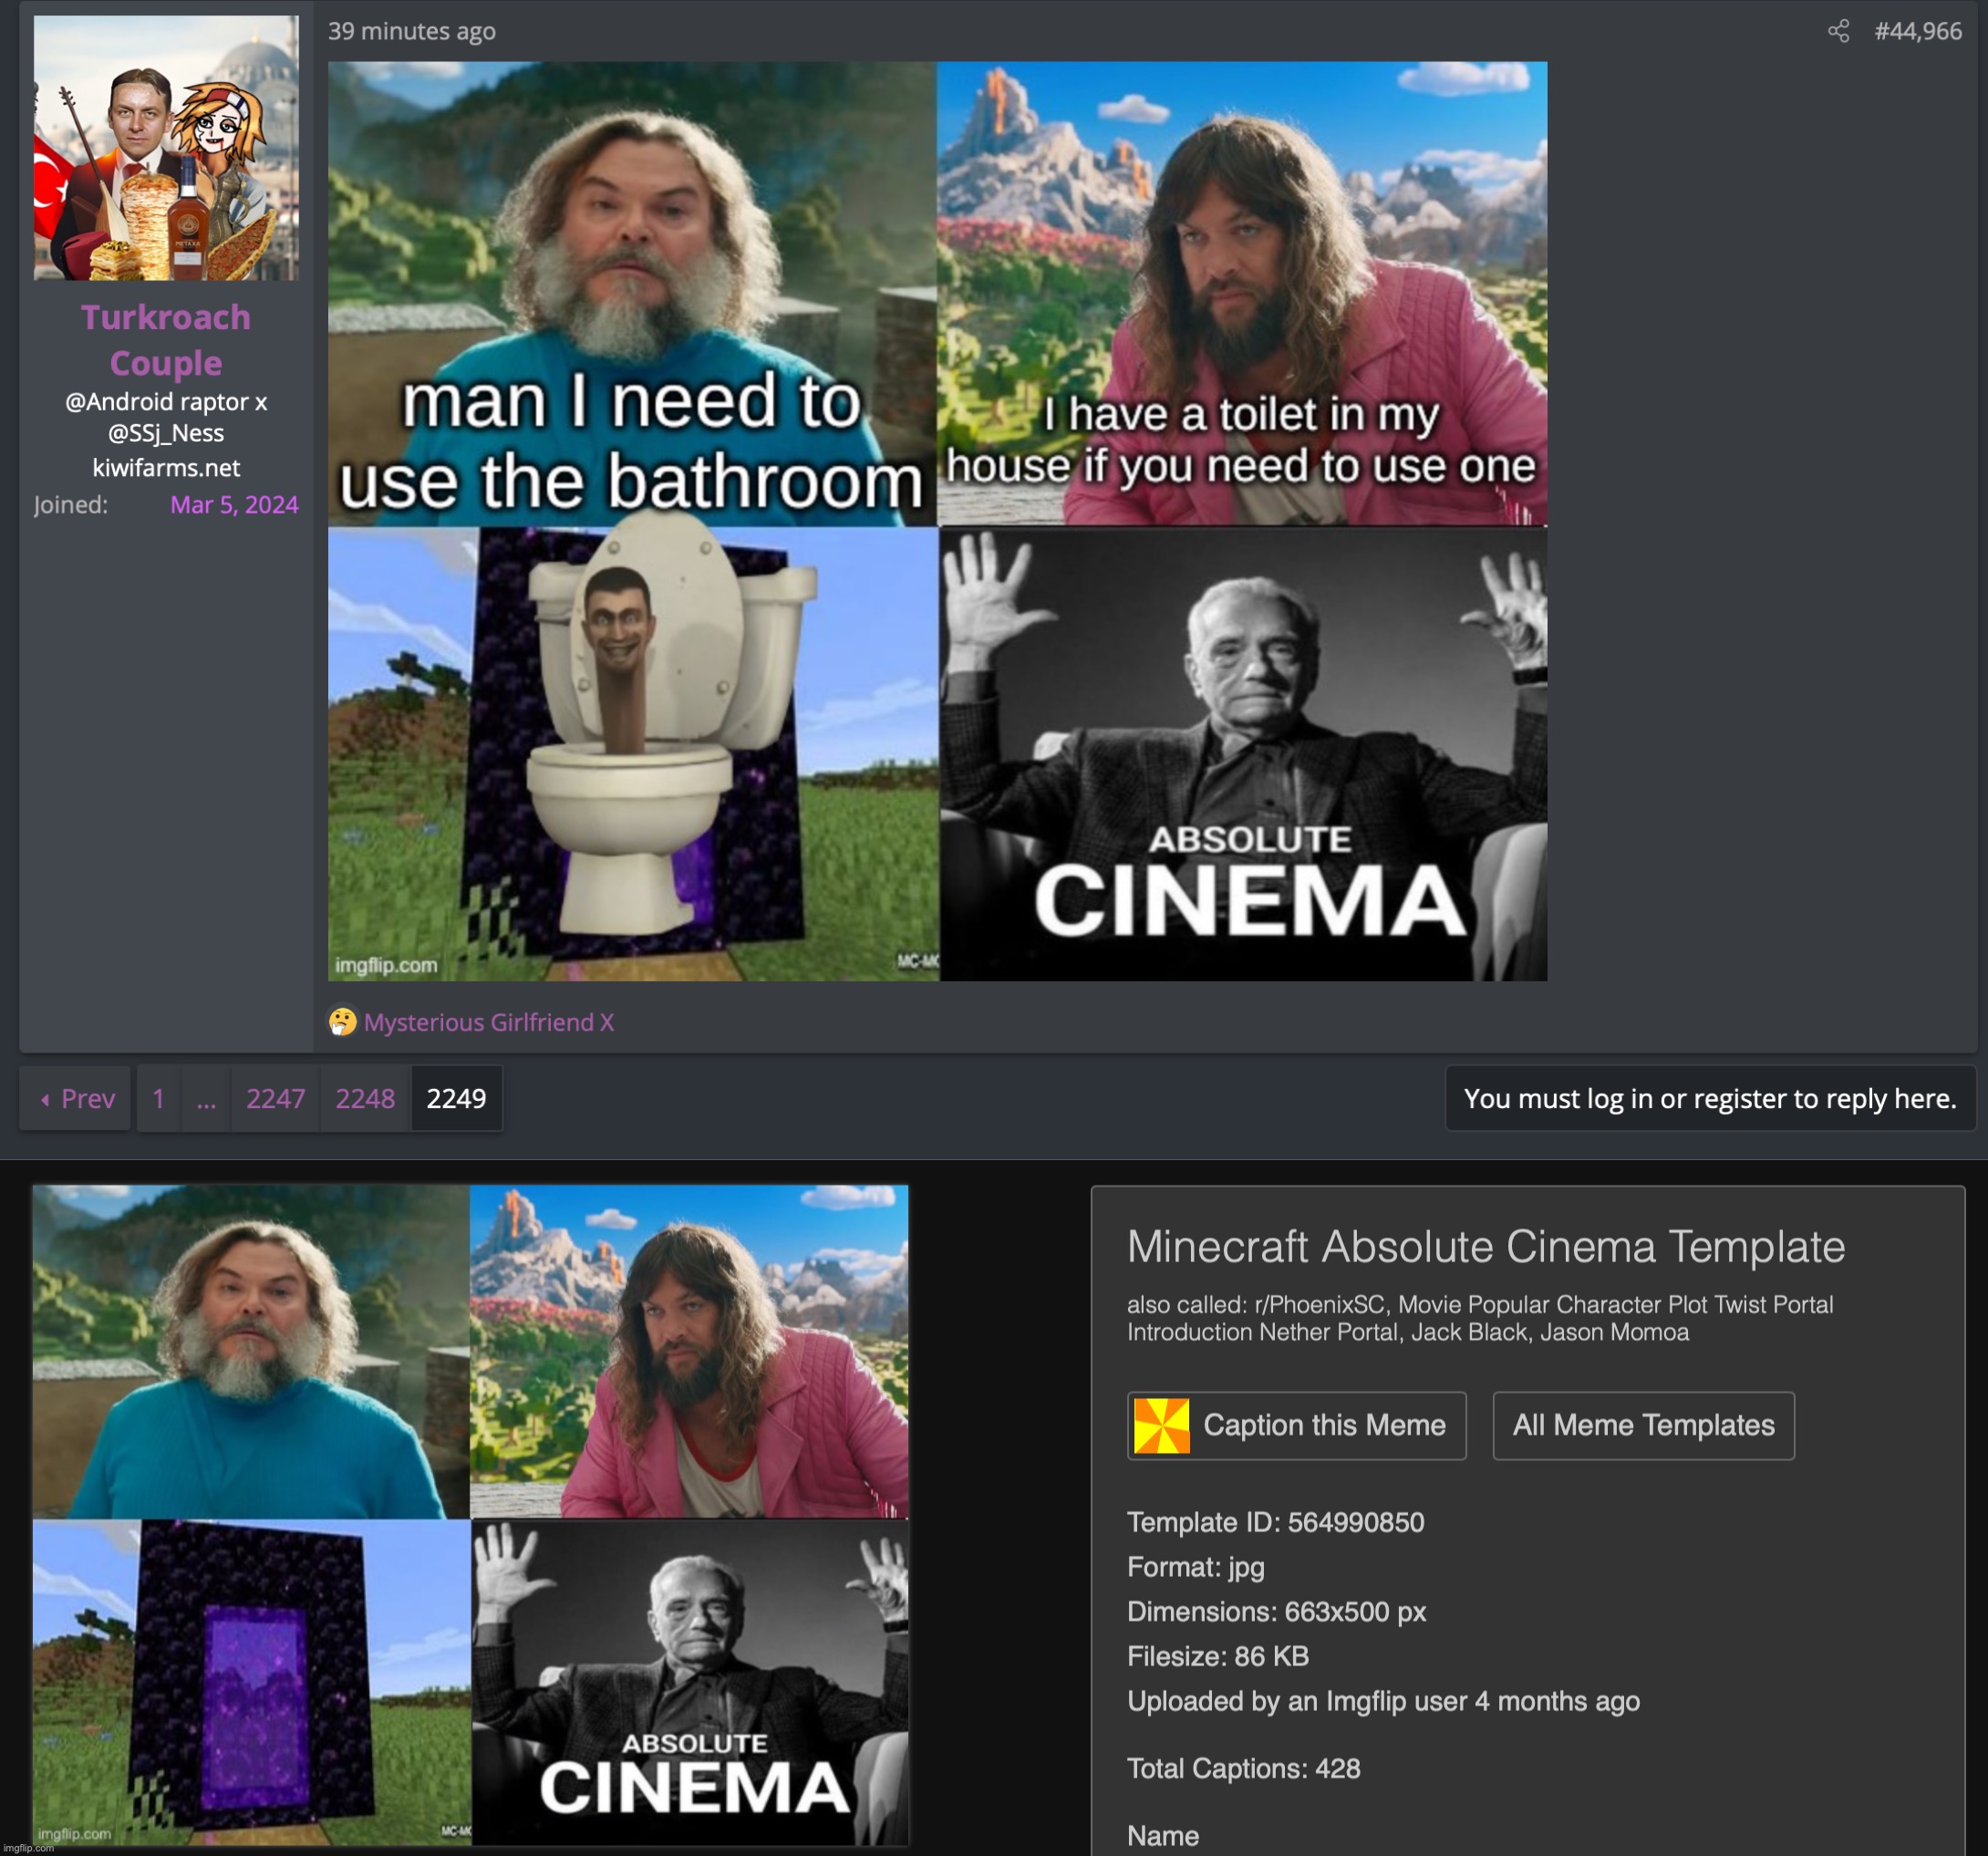Image resolution: width=1988 pixels, height=1856 pixels.
Task: Go to the Prev page
Action: [75, 1098]
